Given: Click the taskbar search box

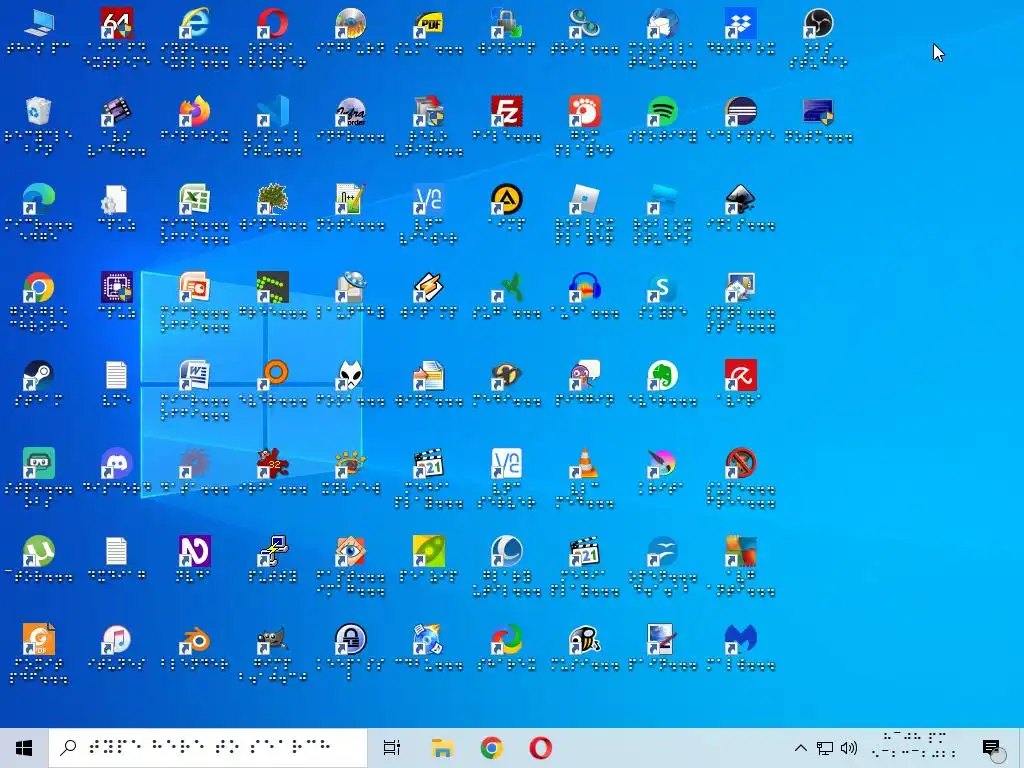Looking at the screenshot, I should 208,748.
